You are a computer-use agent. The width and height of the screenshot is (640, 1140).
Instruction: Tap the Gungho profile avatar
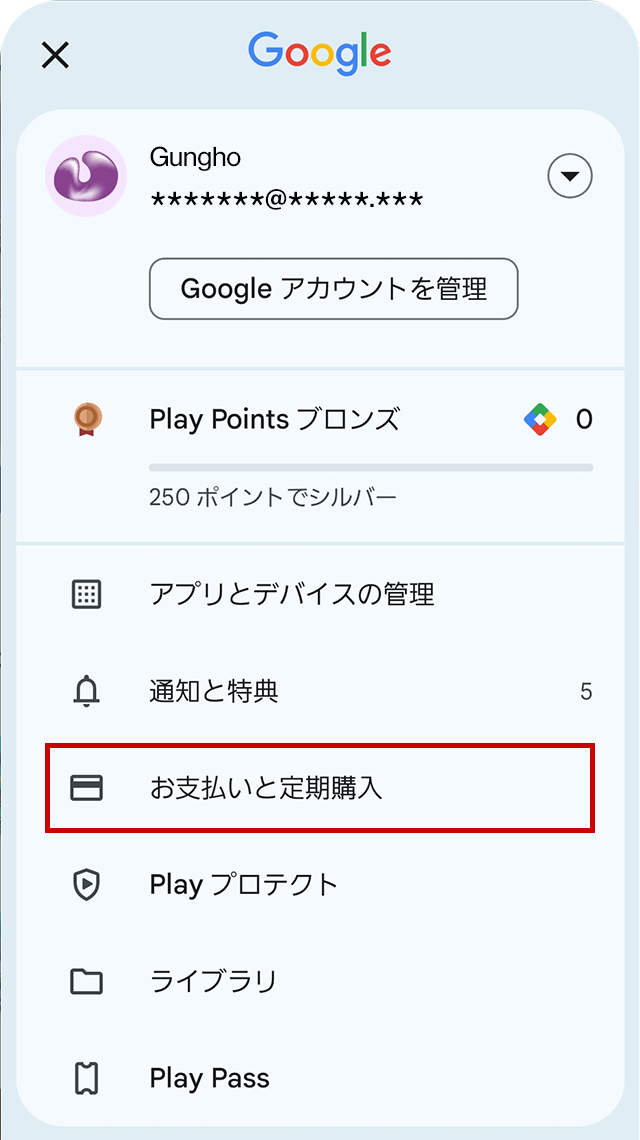tap(86, 177)
